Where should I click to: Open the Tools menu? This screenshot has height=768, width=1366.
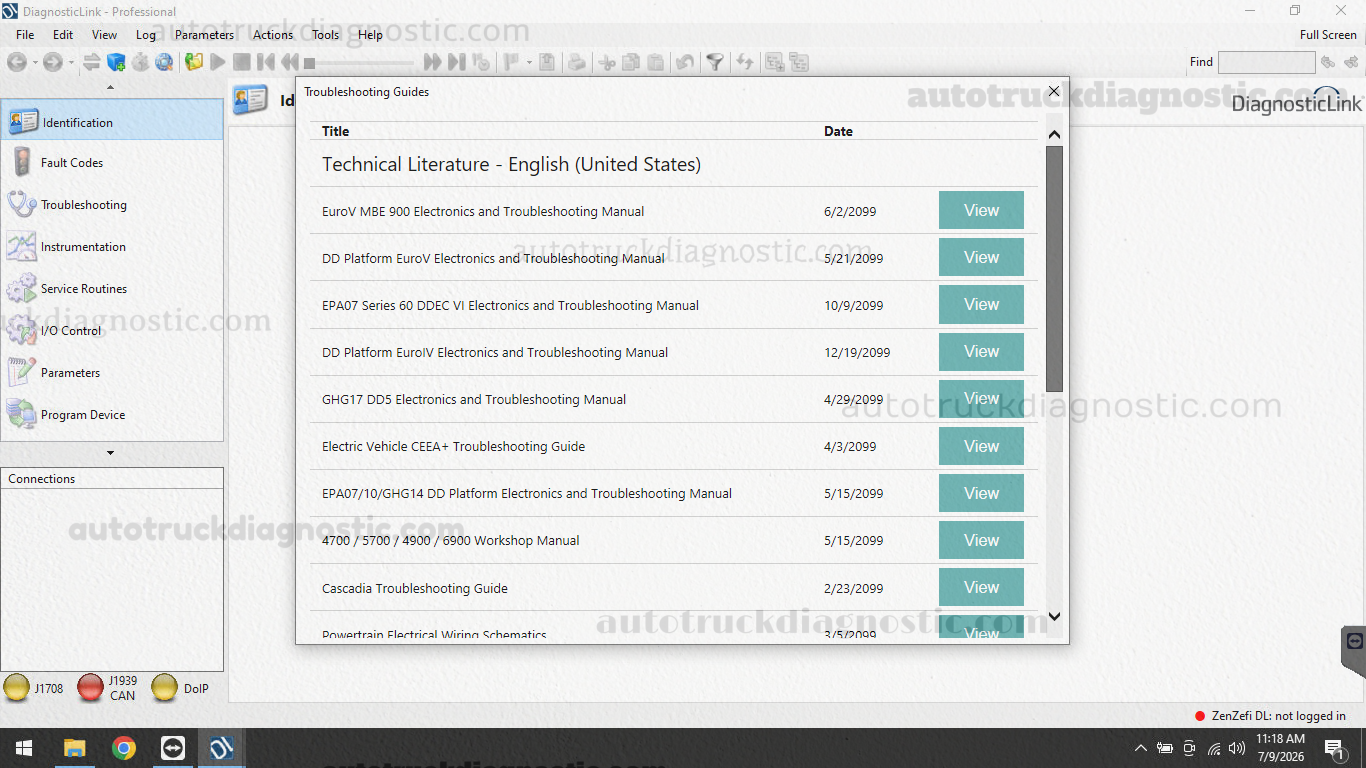(x=325, y=34)
